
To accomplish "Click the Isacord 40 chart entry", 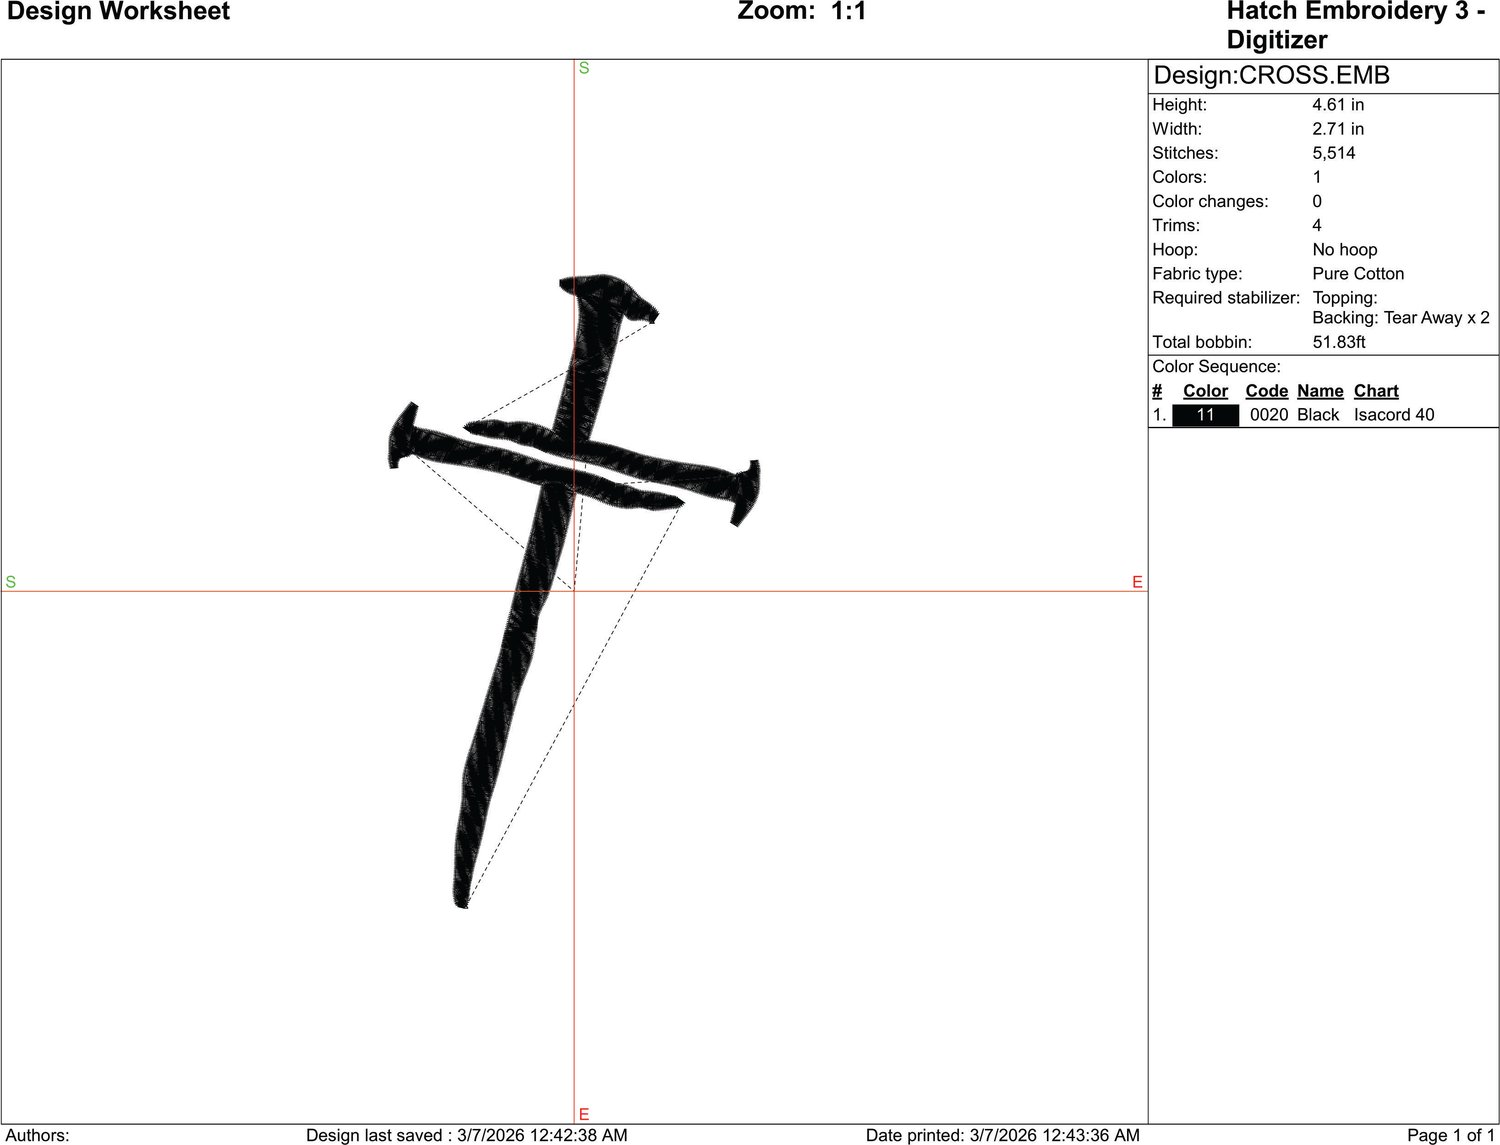I will pos(1394,415).
